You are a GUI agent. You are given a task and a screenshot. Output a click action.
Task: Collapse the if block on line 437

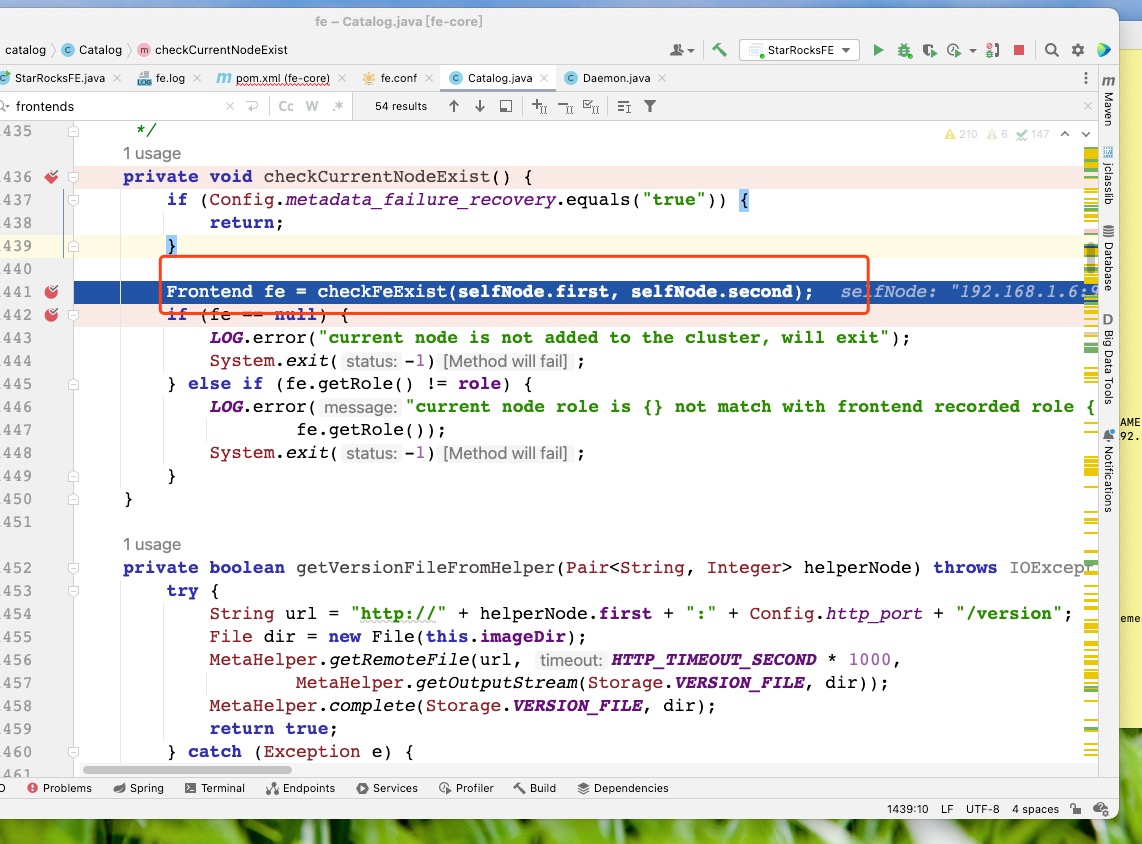click(74, 200)
